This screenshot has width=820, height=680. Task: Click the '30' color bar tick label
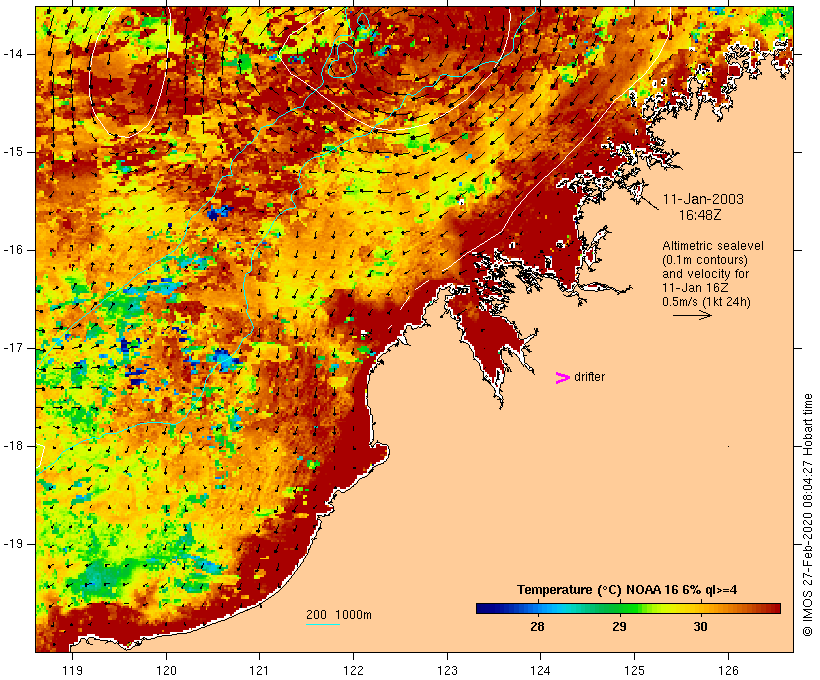[700, 626]
